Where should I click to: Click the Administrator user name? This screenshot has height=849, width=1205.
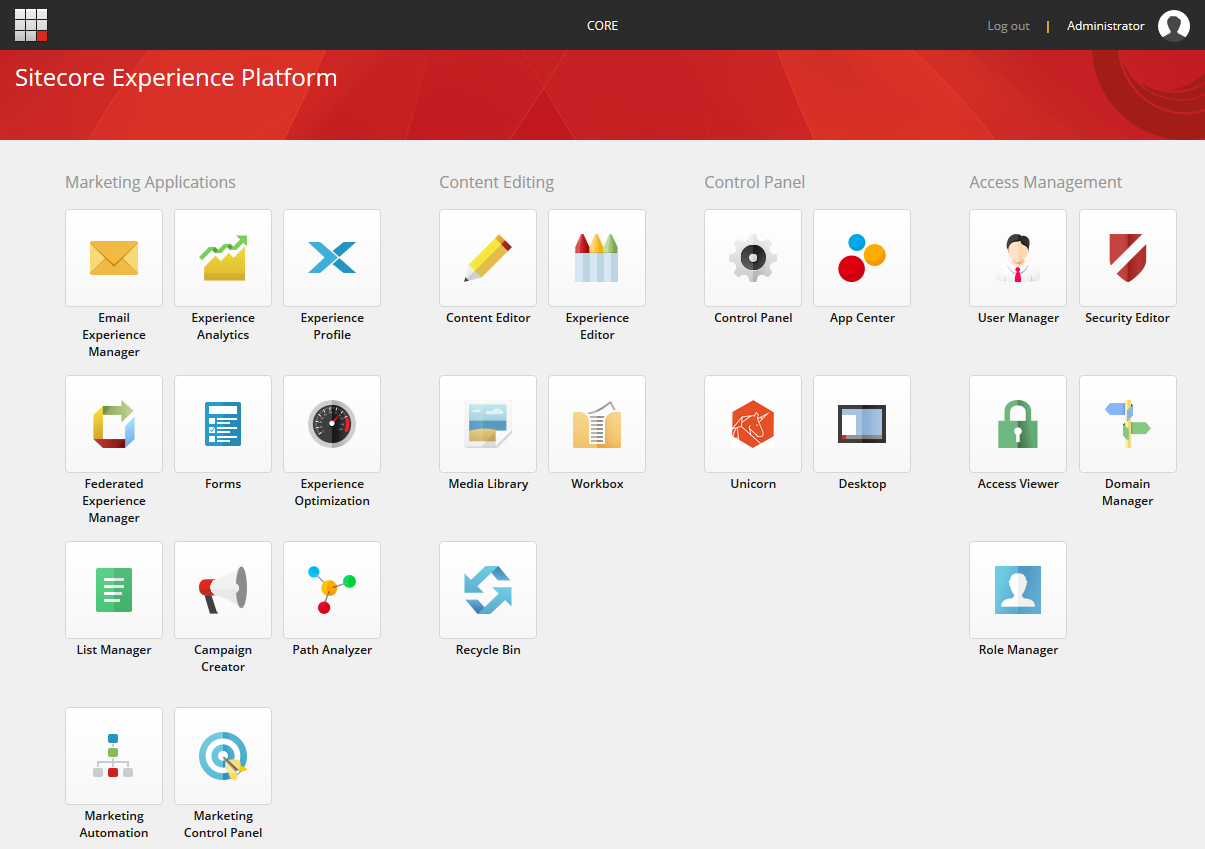(1105, 26)
